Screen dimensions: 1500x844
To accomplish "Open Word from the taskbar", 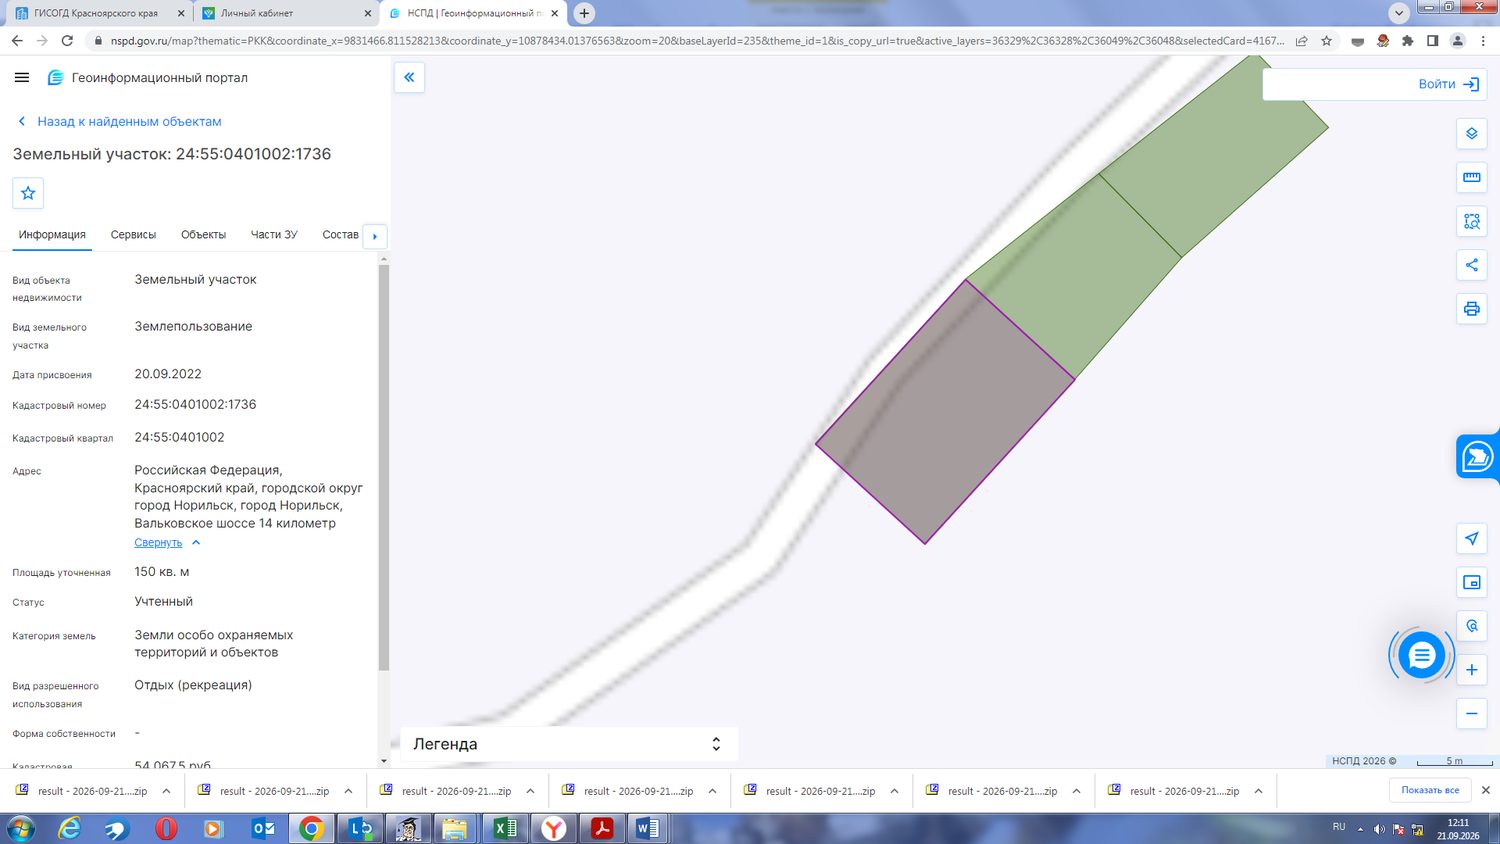I will click(x=646, y=828).
